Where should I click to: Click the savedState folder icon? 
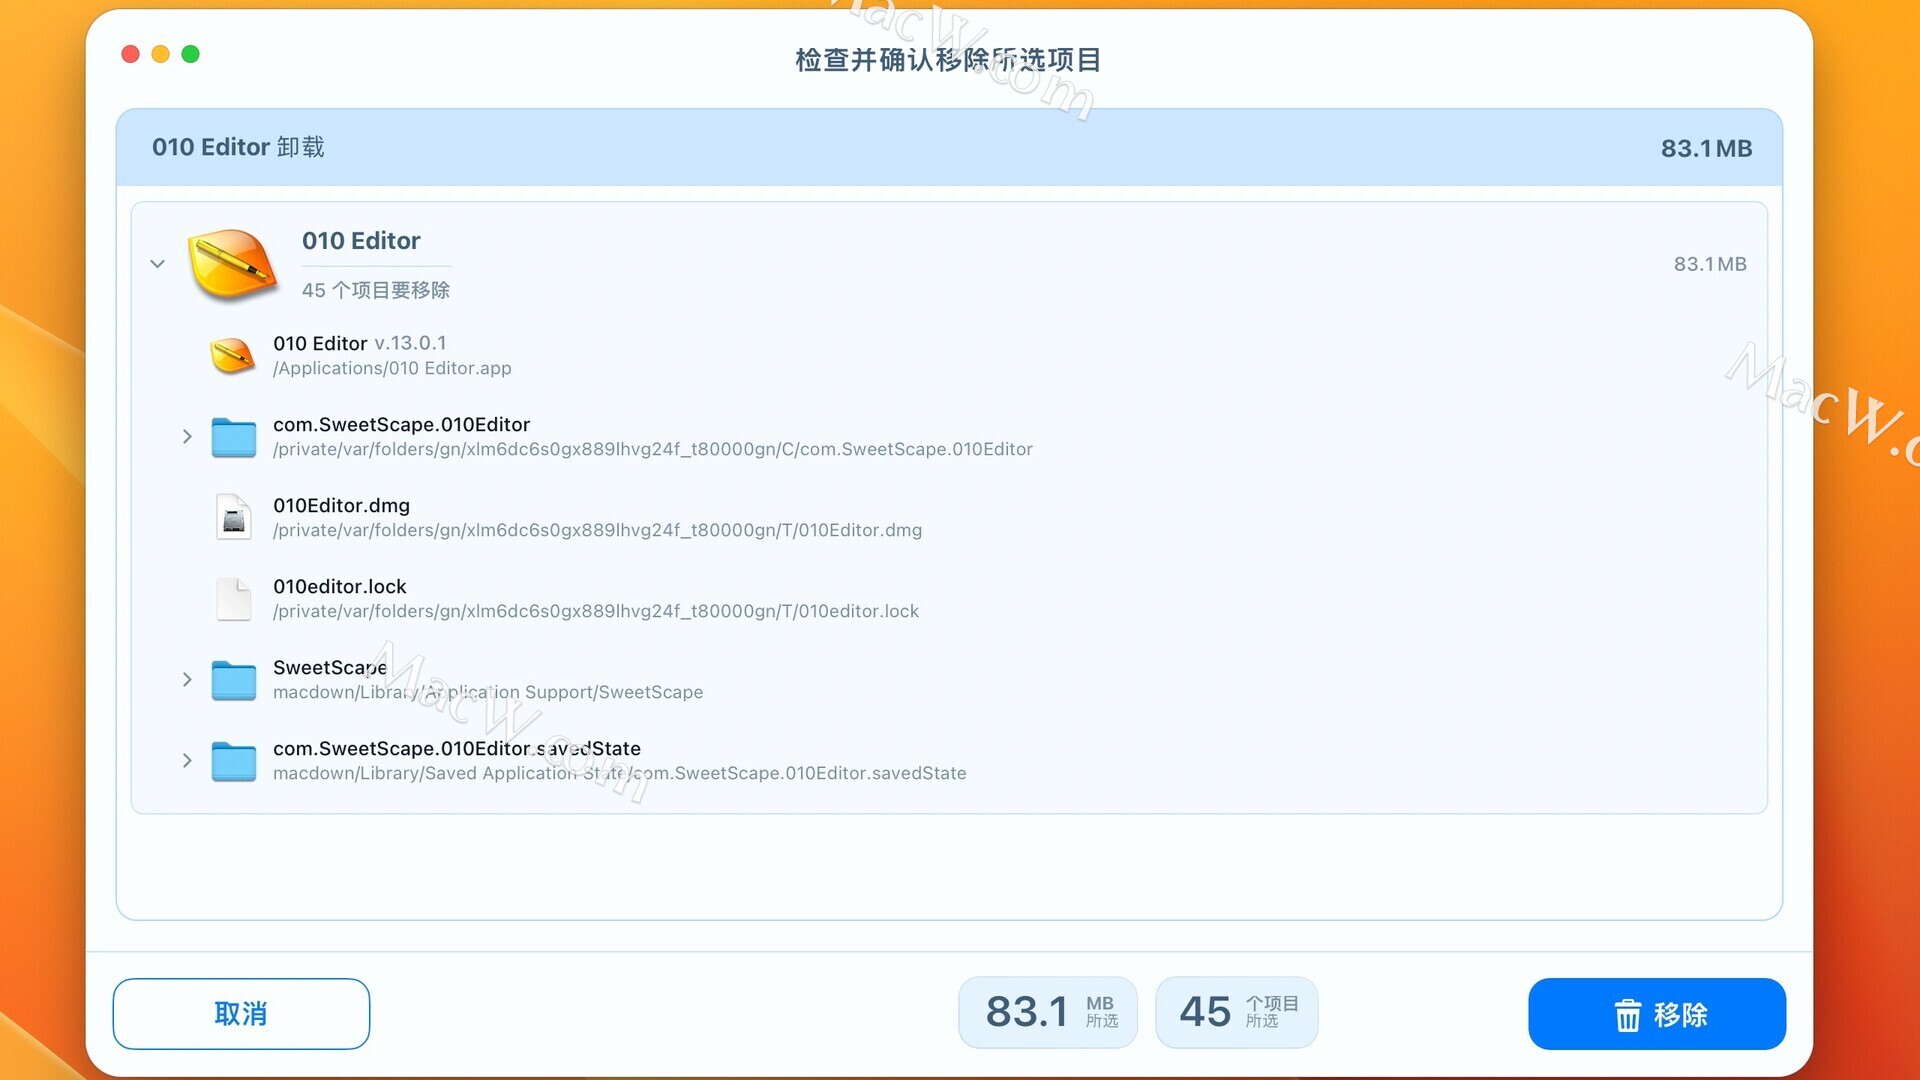tap(234, 761)
